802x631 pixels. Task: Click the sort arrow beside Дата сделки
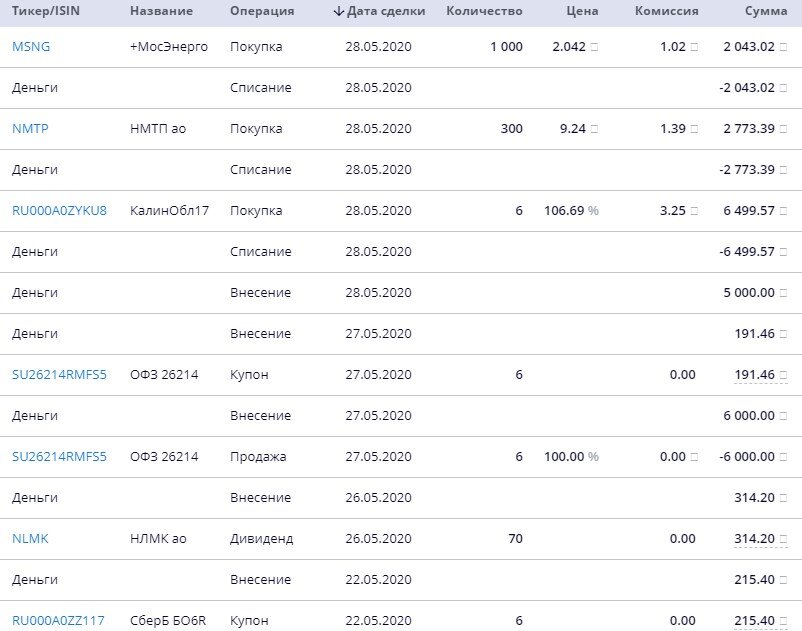pyautogui.click(x=338, y=11)
